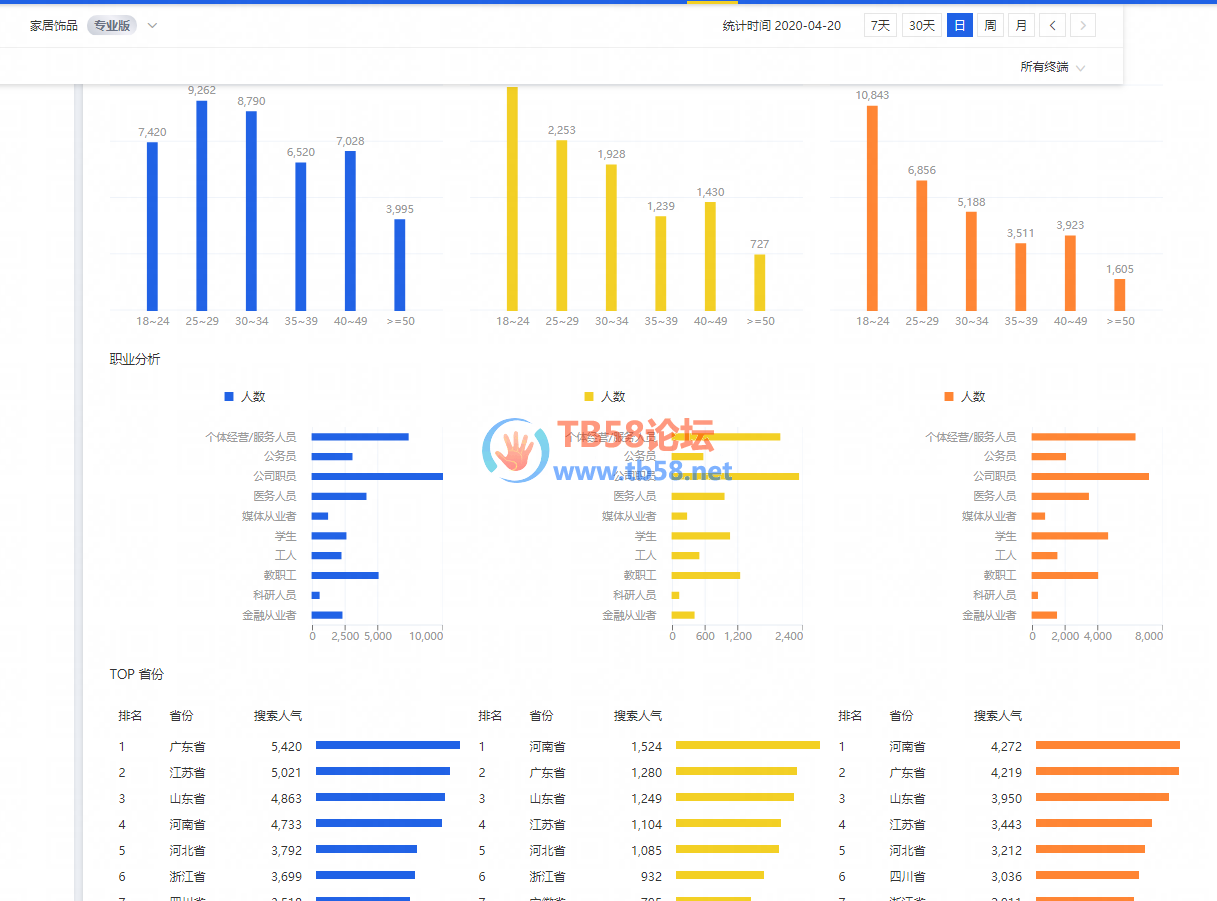
Task: Toggle the blue 人数 legend marker
Action: (229, 397)
